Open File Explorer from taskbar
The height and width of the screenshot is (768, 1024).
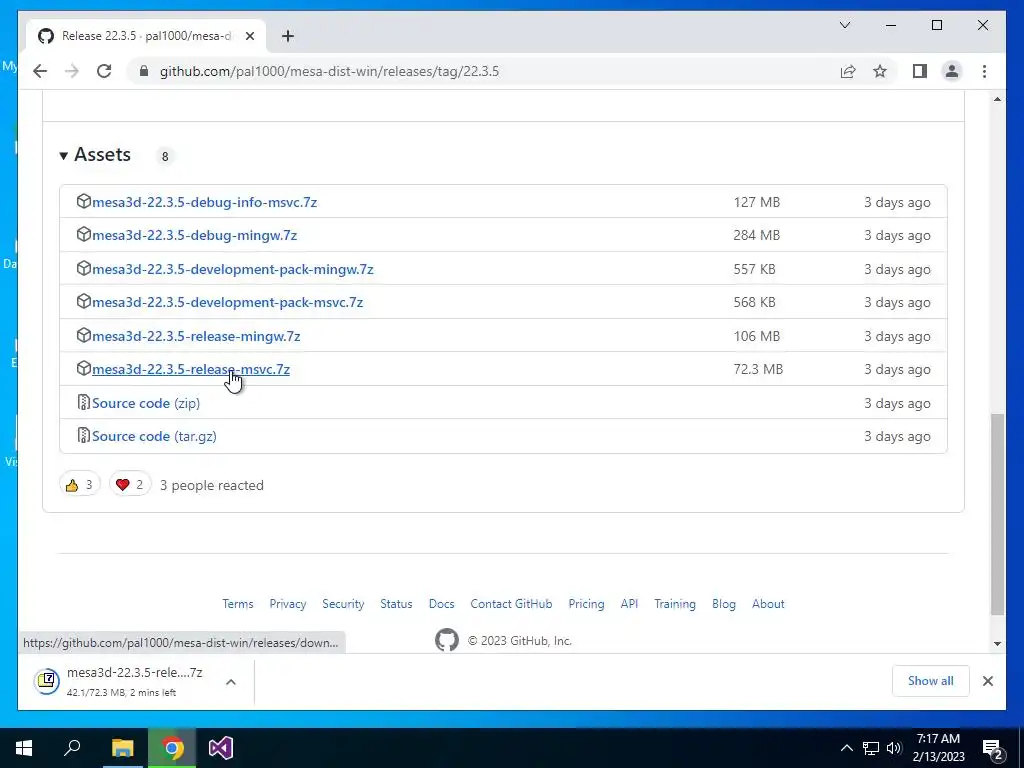122,748
